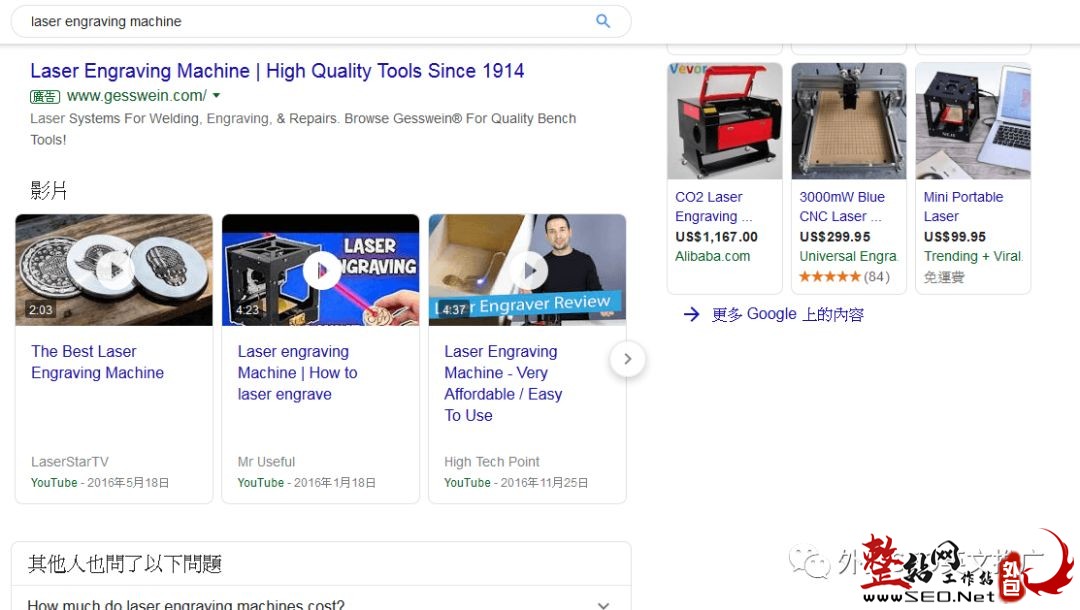Viewport: 1080px width, 610px height.
Task: Open the CO2 Laser Engraving product image
Action: click(x=725, y=121)
